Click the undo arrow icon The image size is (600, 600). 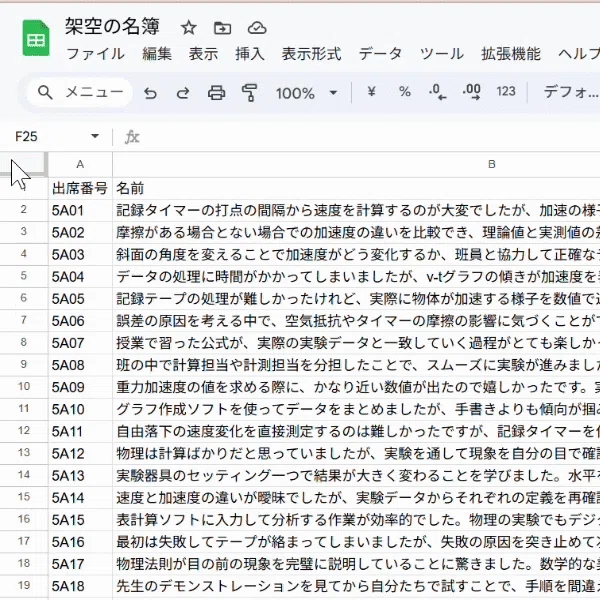pos(150,93)
